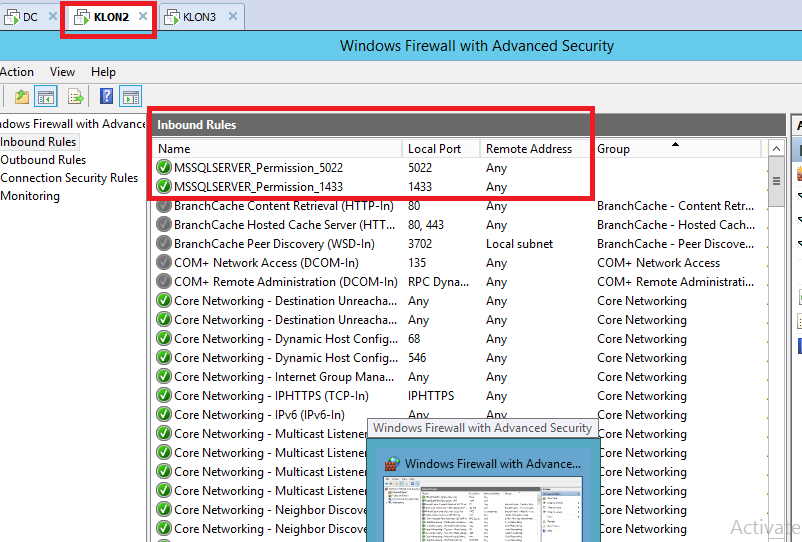
Task: Open the Help menu
Action: click(x=103, y=72)
